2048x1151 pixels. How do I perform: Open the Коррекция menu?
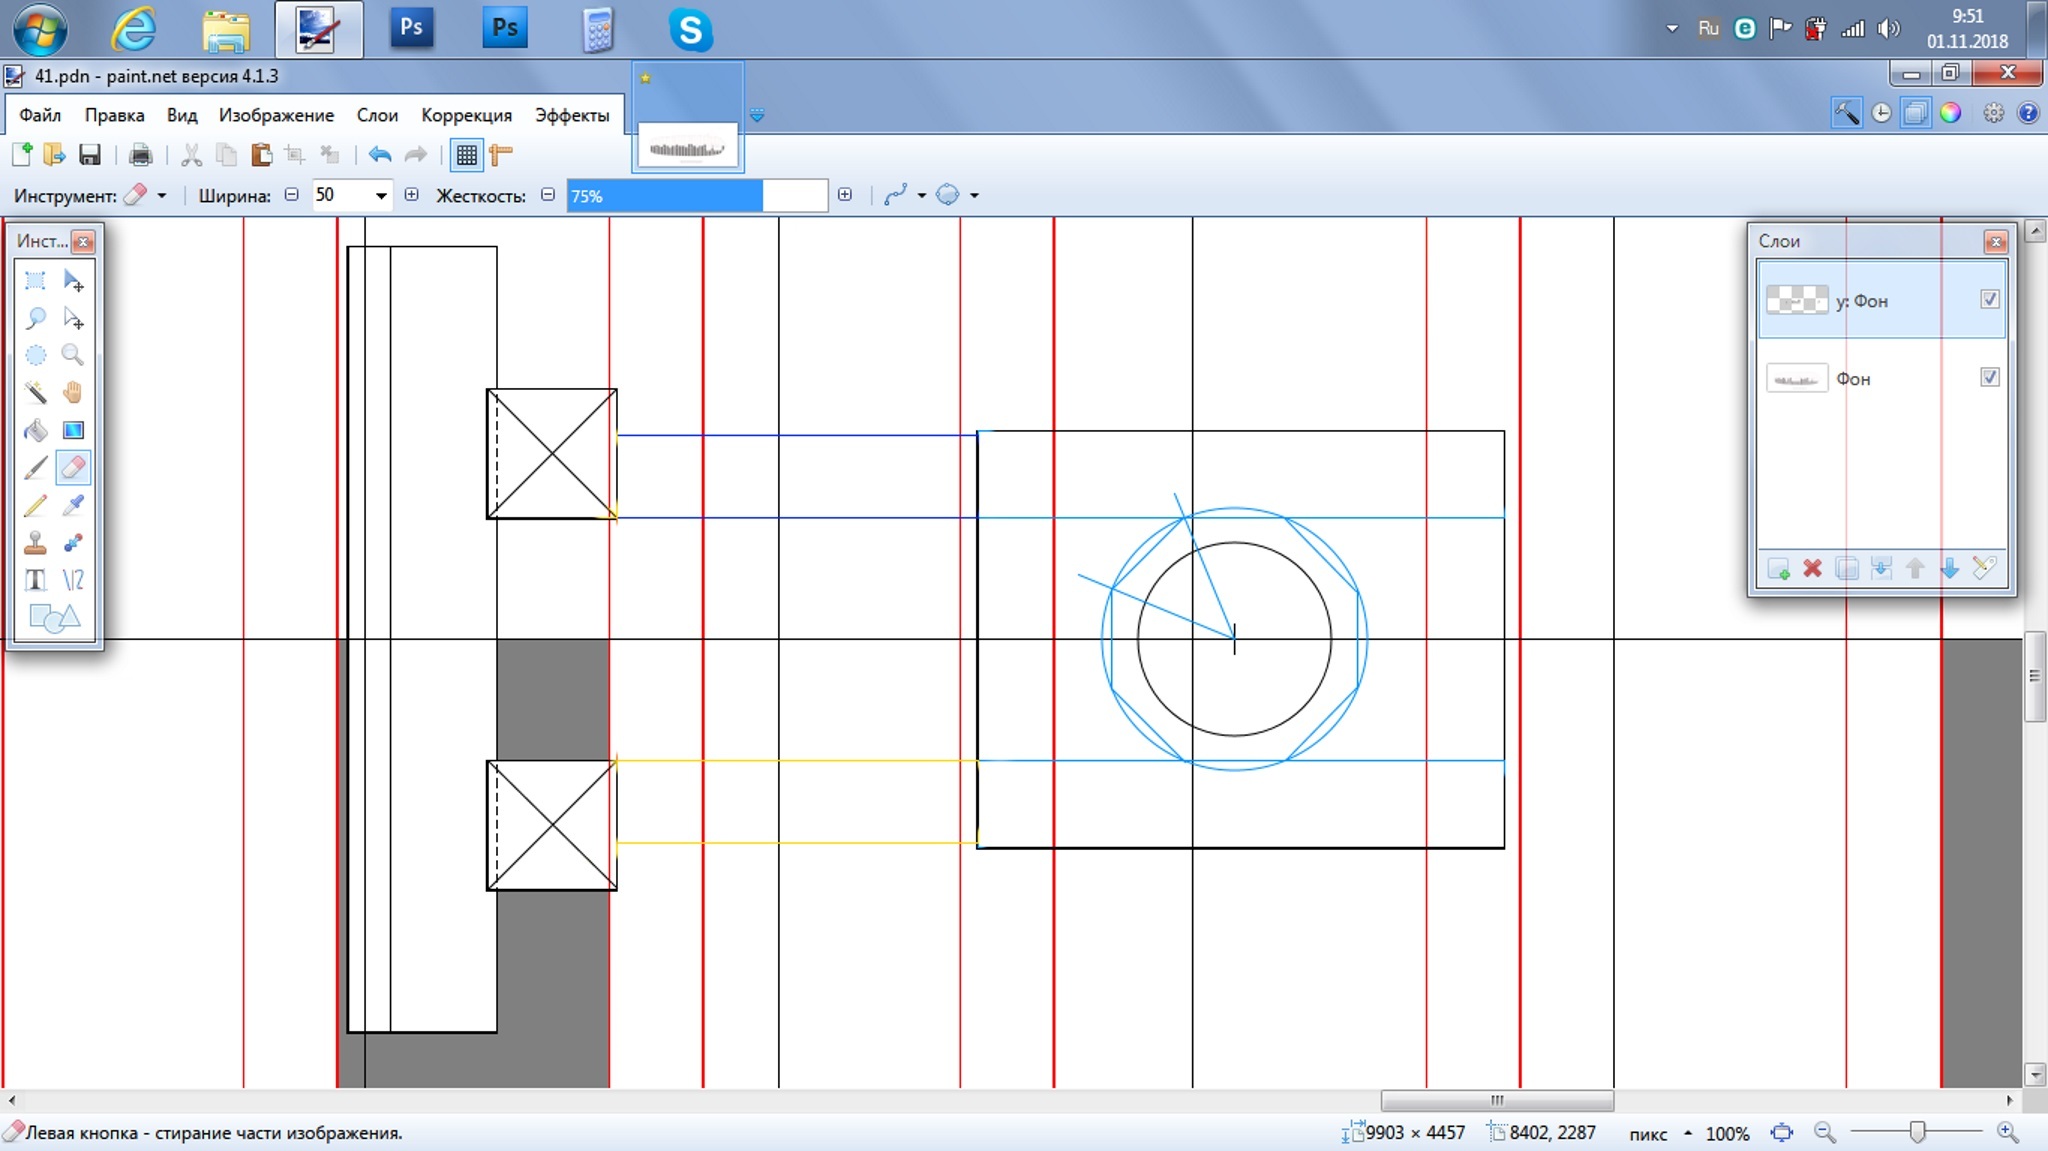466,115
